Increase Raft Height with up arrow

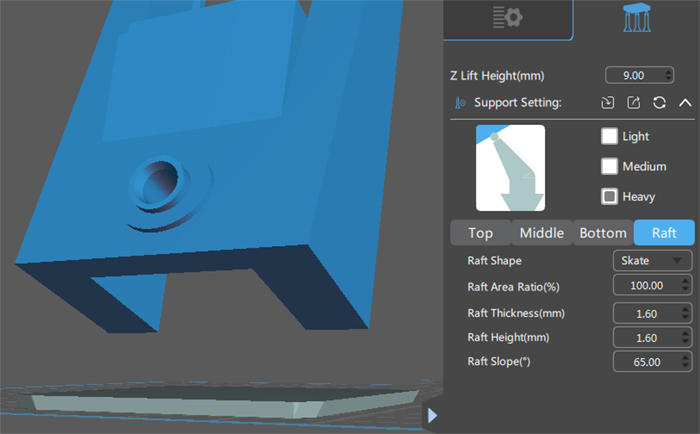686,333
